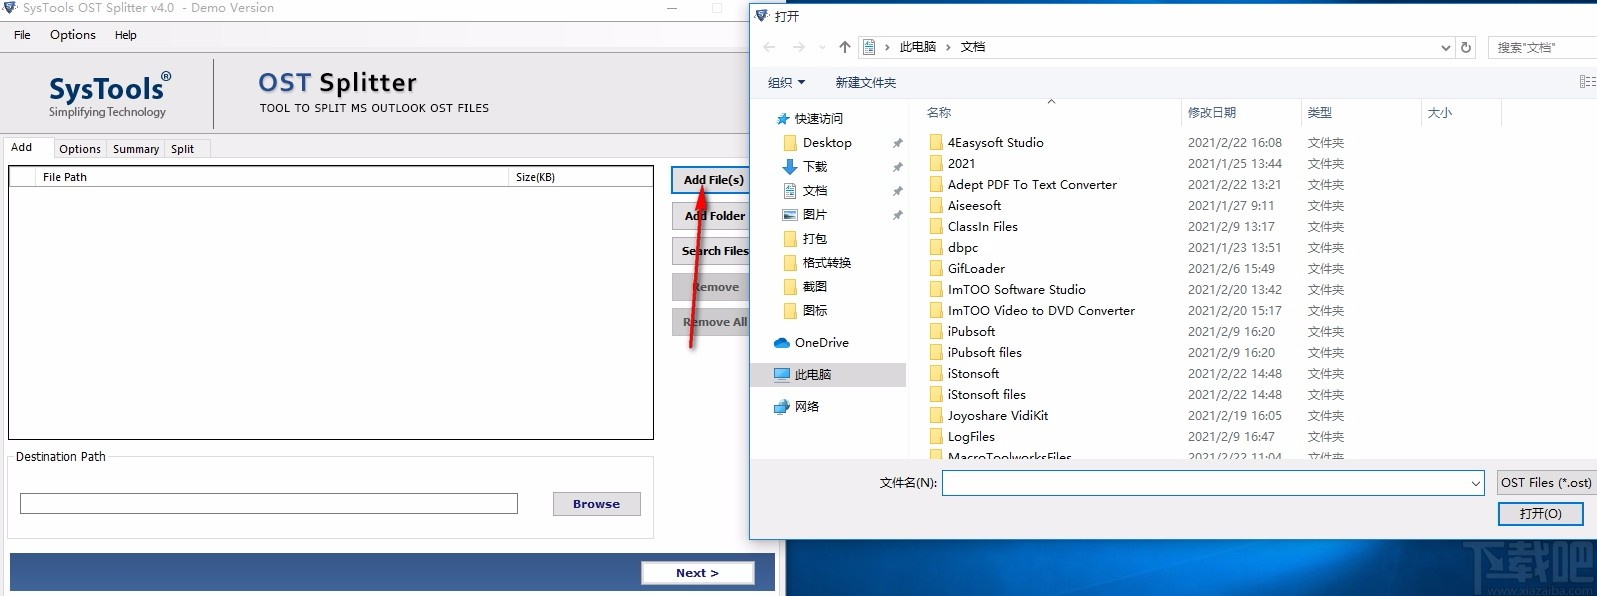
Task: Open the 组织 dropdown menu
Action: (786, 83)
